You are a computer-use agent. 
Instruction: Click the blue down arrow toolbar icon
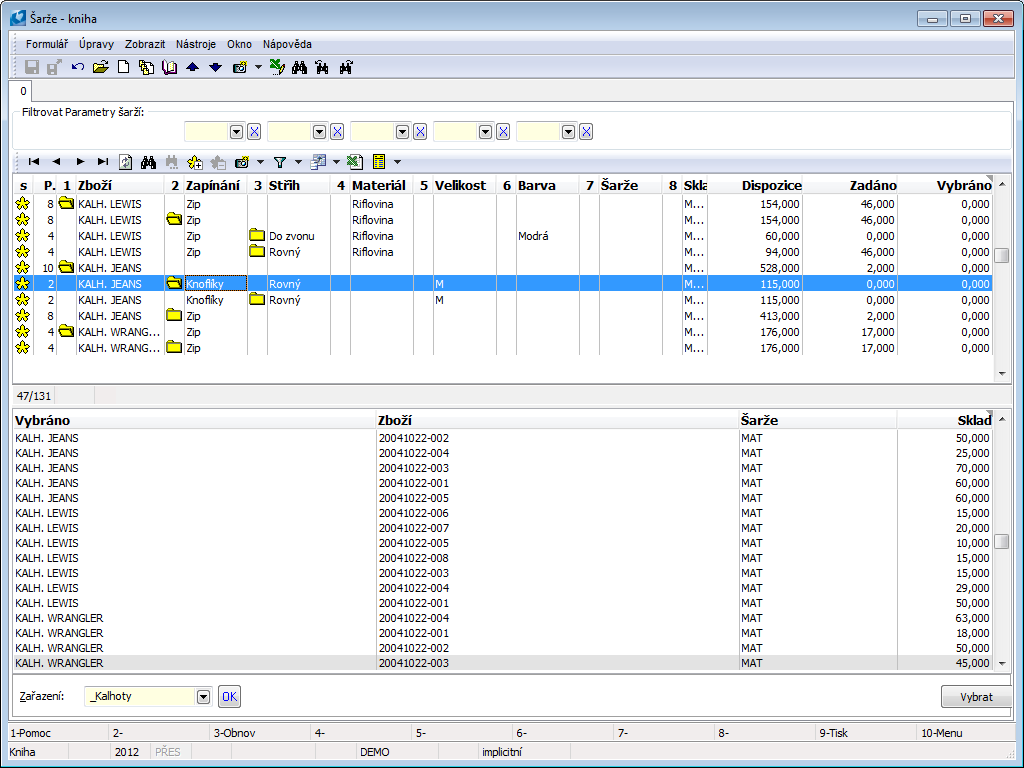click(x=215, y=67)
